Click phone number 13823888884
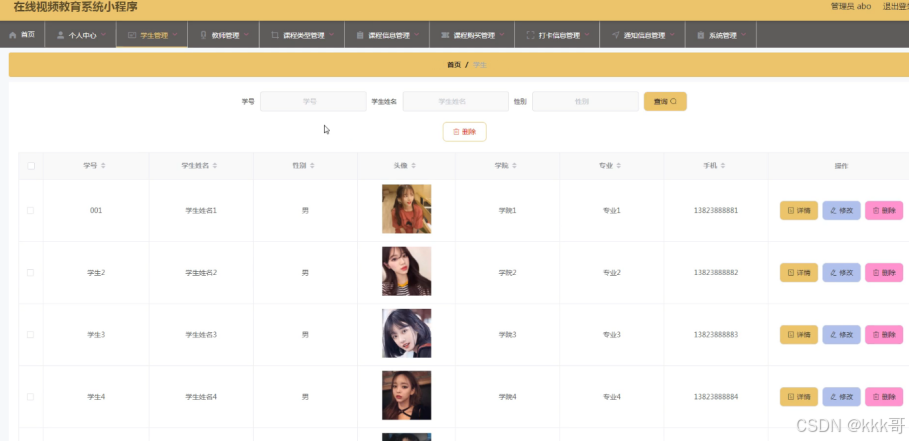 tap(716, 396)
